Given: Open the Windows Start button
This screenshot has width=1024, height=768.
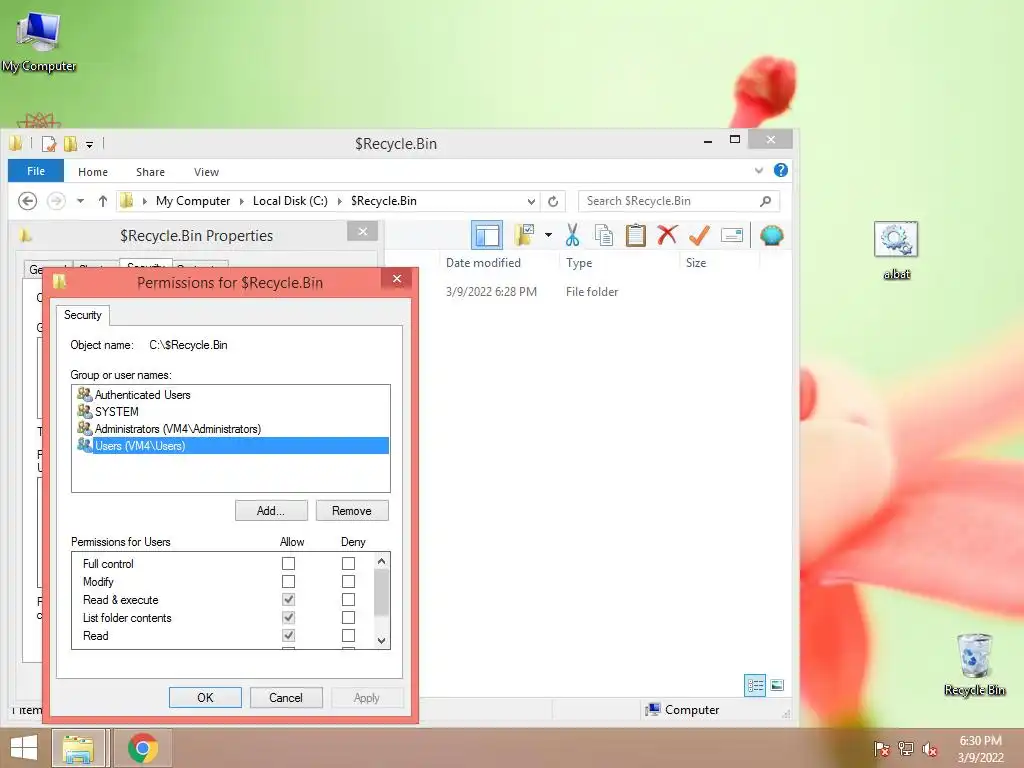Looking at the screenshot, I should [x=24, y=748].
